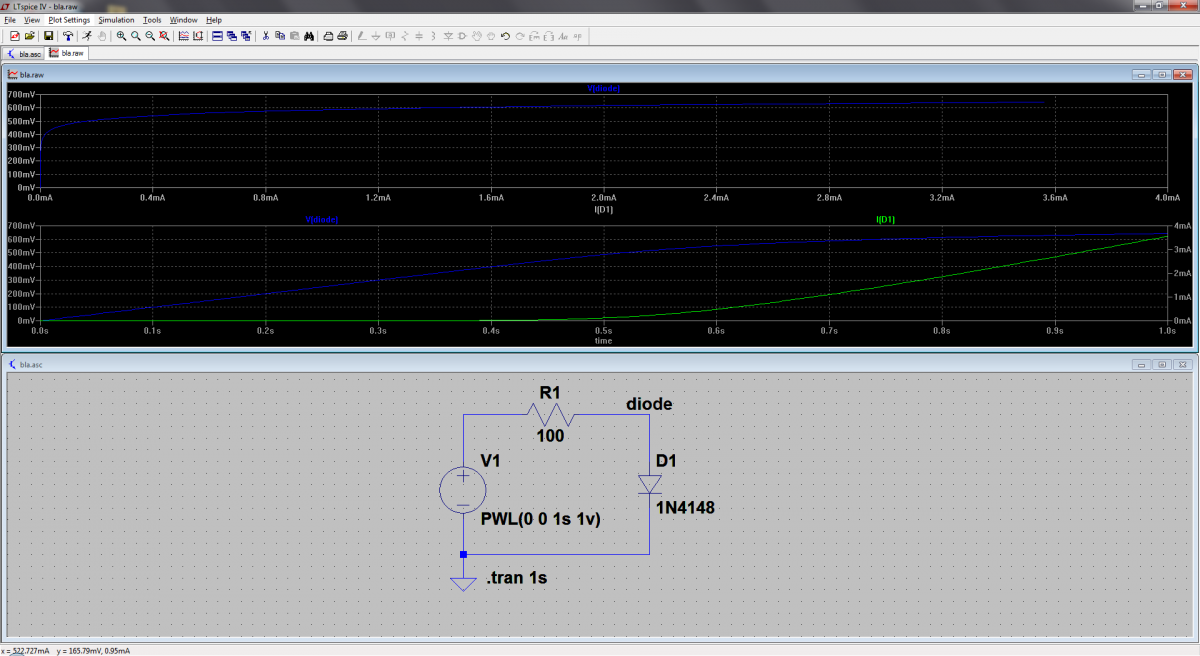Click the D1 diode symbol
This screenshot has height=656, width=1200.
tap(649, 485)
